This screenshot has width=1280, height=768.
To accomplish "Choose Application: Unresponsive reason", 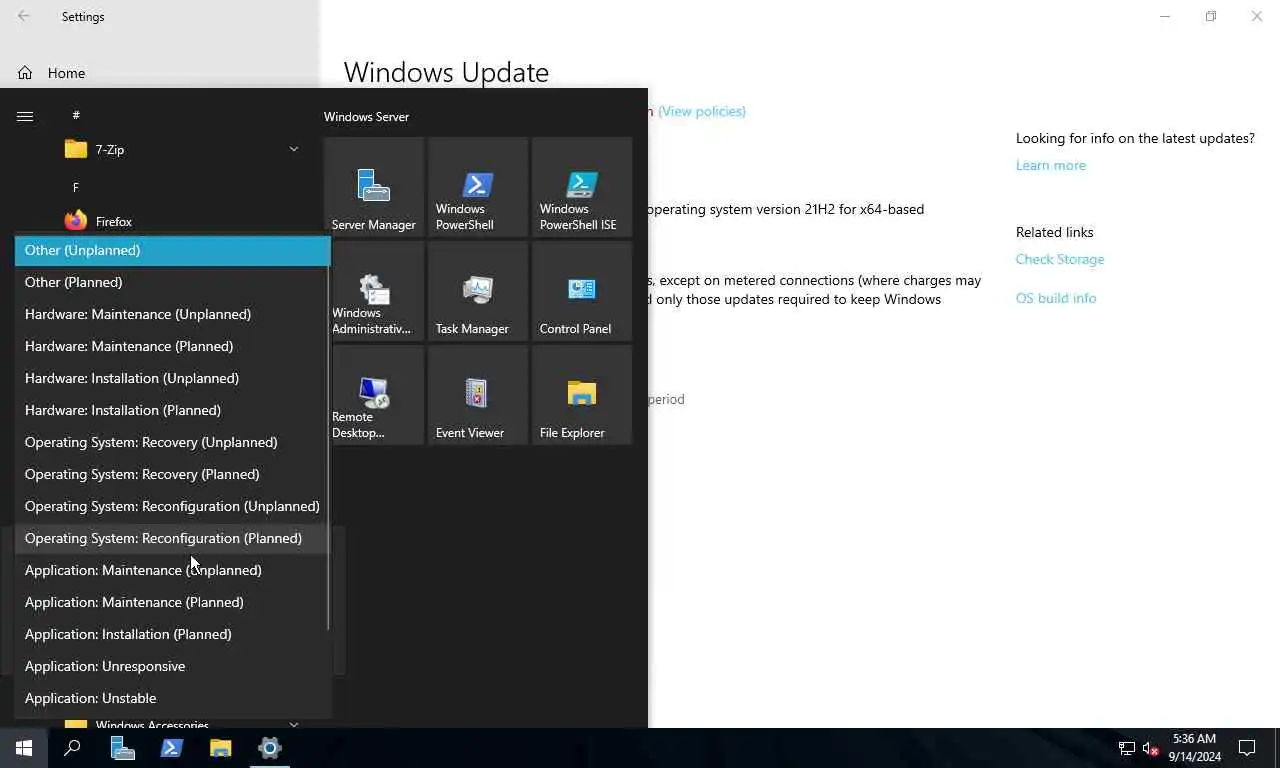I will pyautogui.click(x=172, y=666).
